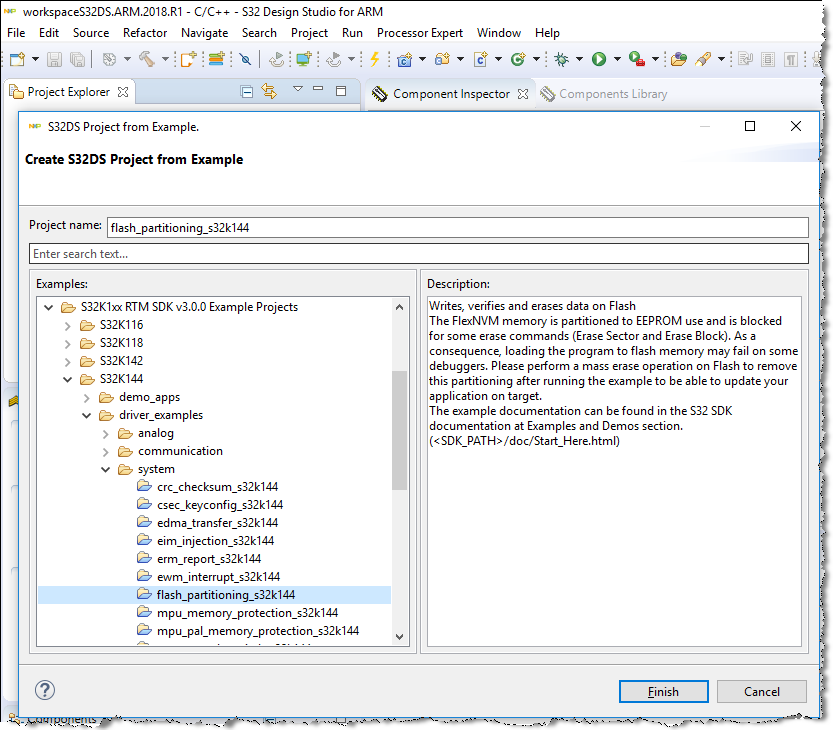Image resolution: width=833 pixels, height=730 pixels.
Task: Expand the S32K116 folder
Action: (67, 326)
